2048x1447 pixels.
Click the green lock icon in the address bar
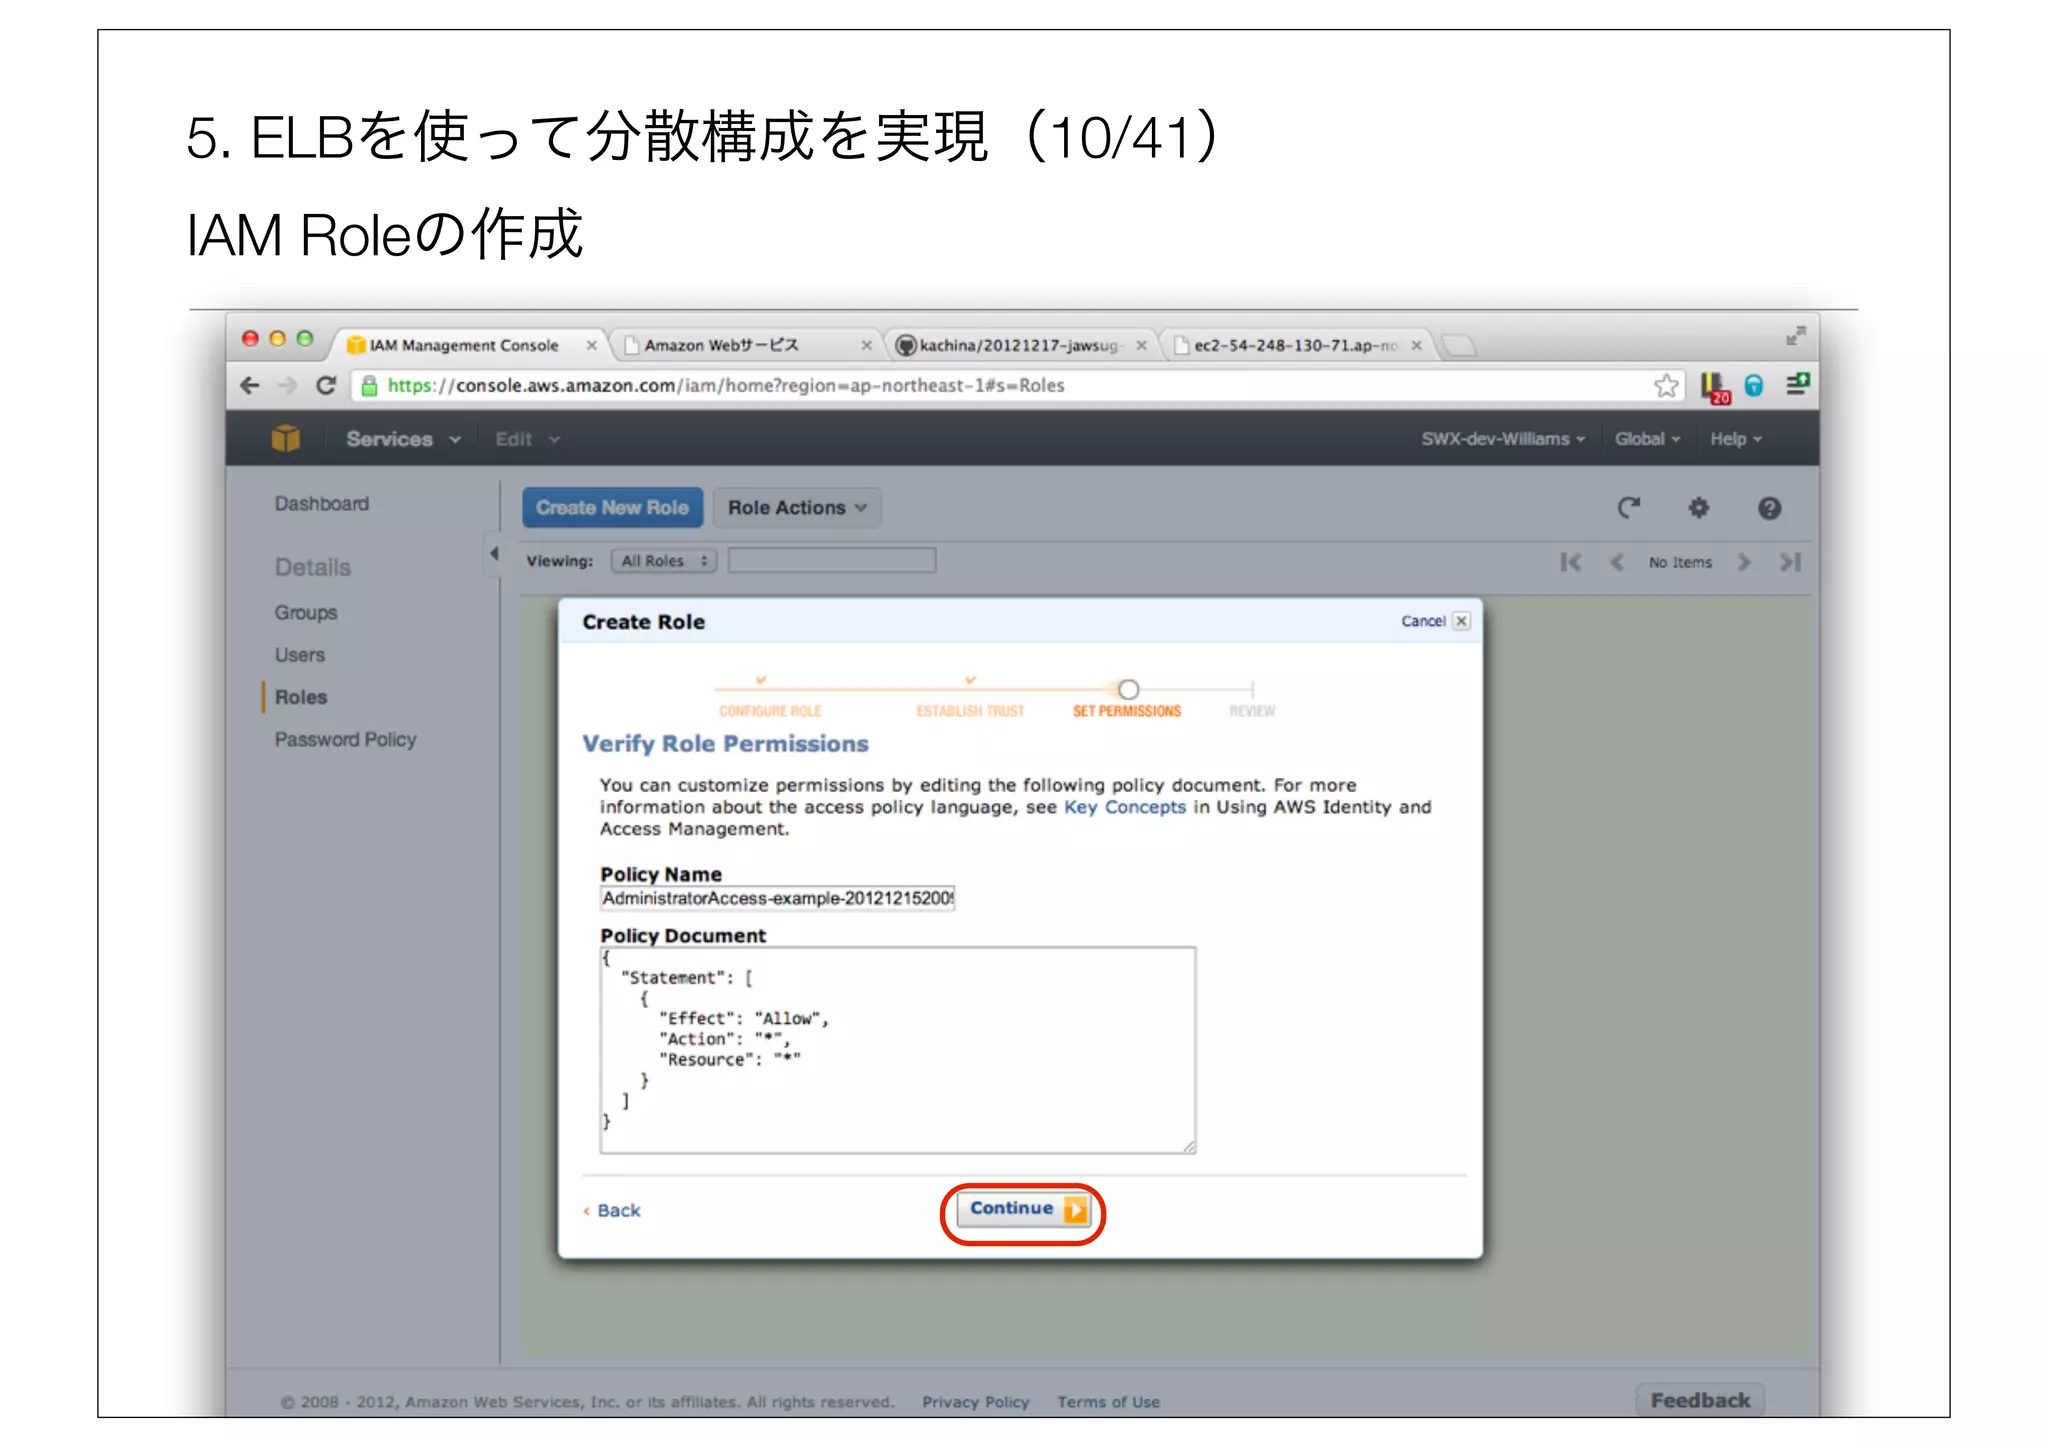pos(369,386)
